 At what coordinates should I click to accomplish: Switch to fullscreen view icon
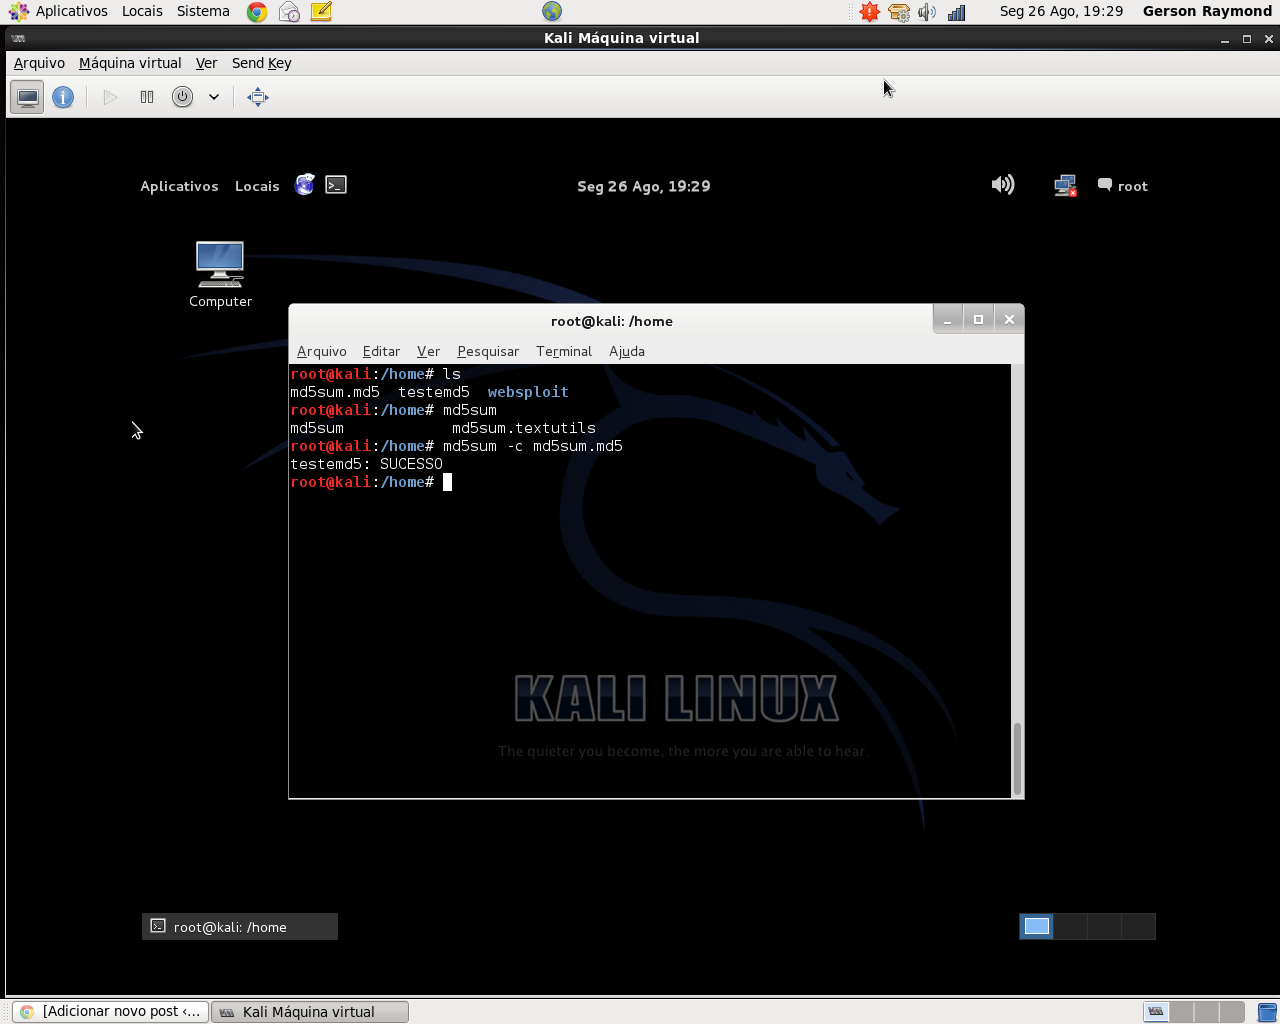(258, 97)
